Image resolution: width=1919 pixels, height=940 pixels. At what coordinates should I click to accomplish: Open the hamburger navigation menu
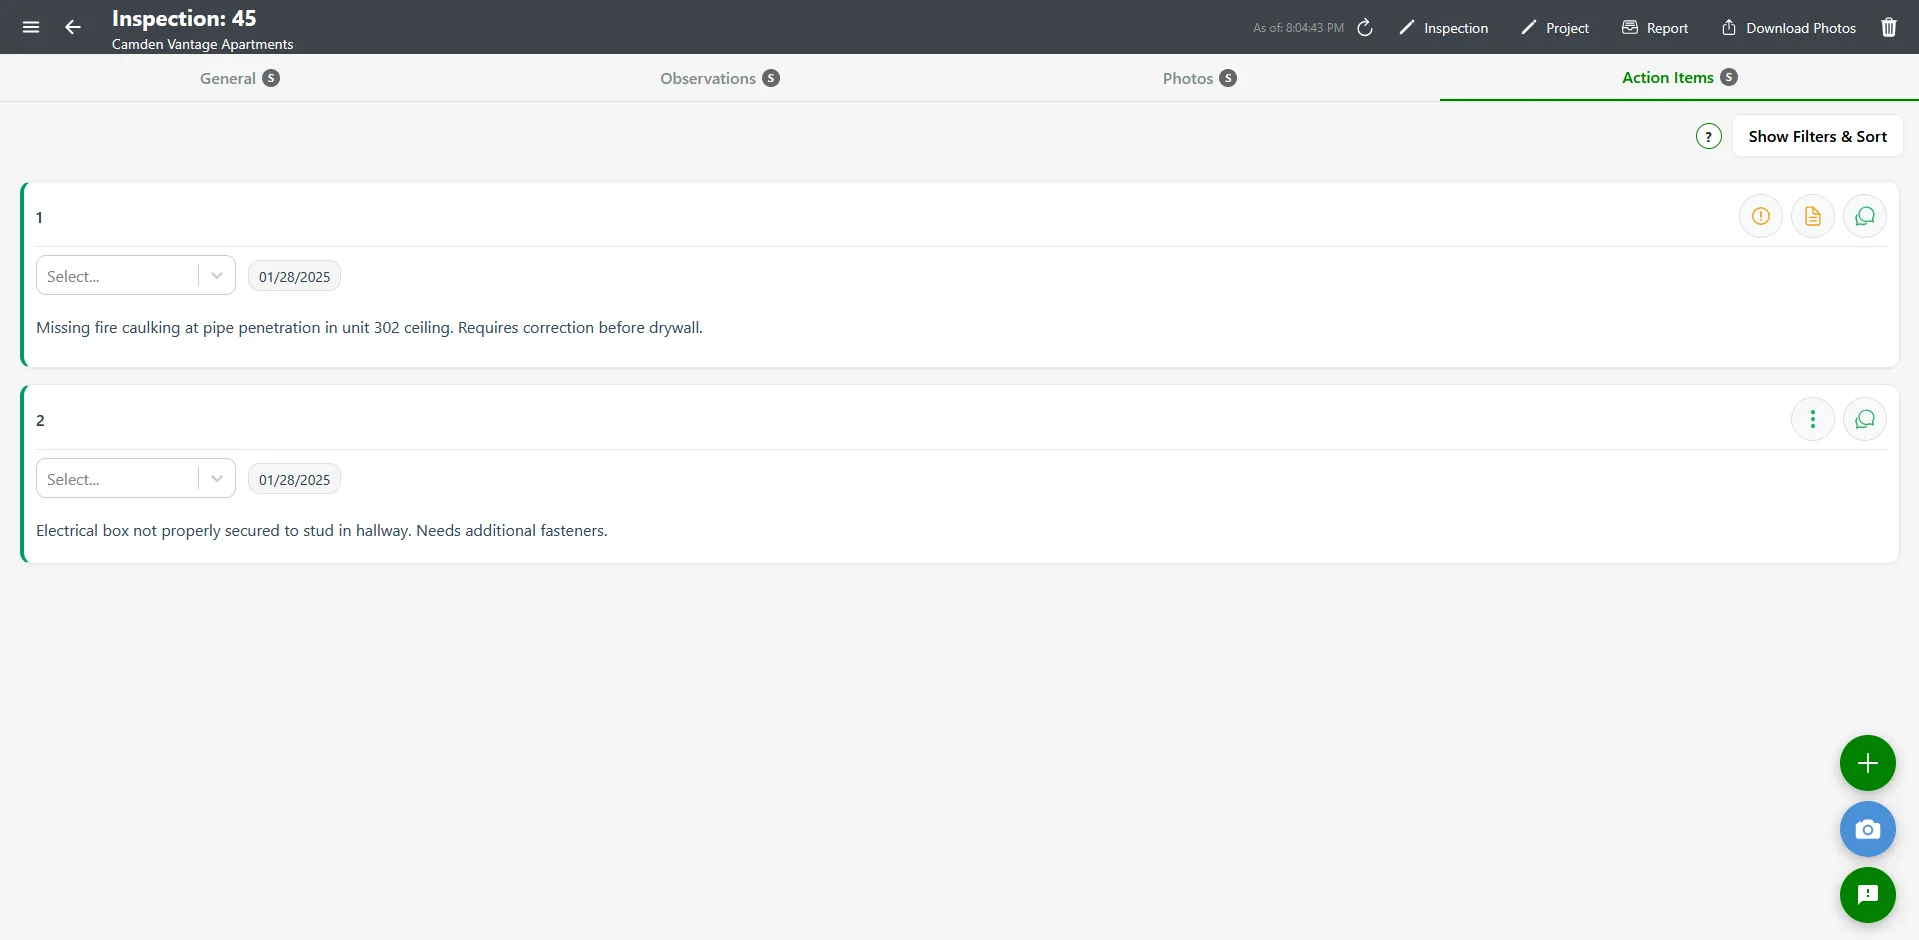[31, 27]
